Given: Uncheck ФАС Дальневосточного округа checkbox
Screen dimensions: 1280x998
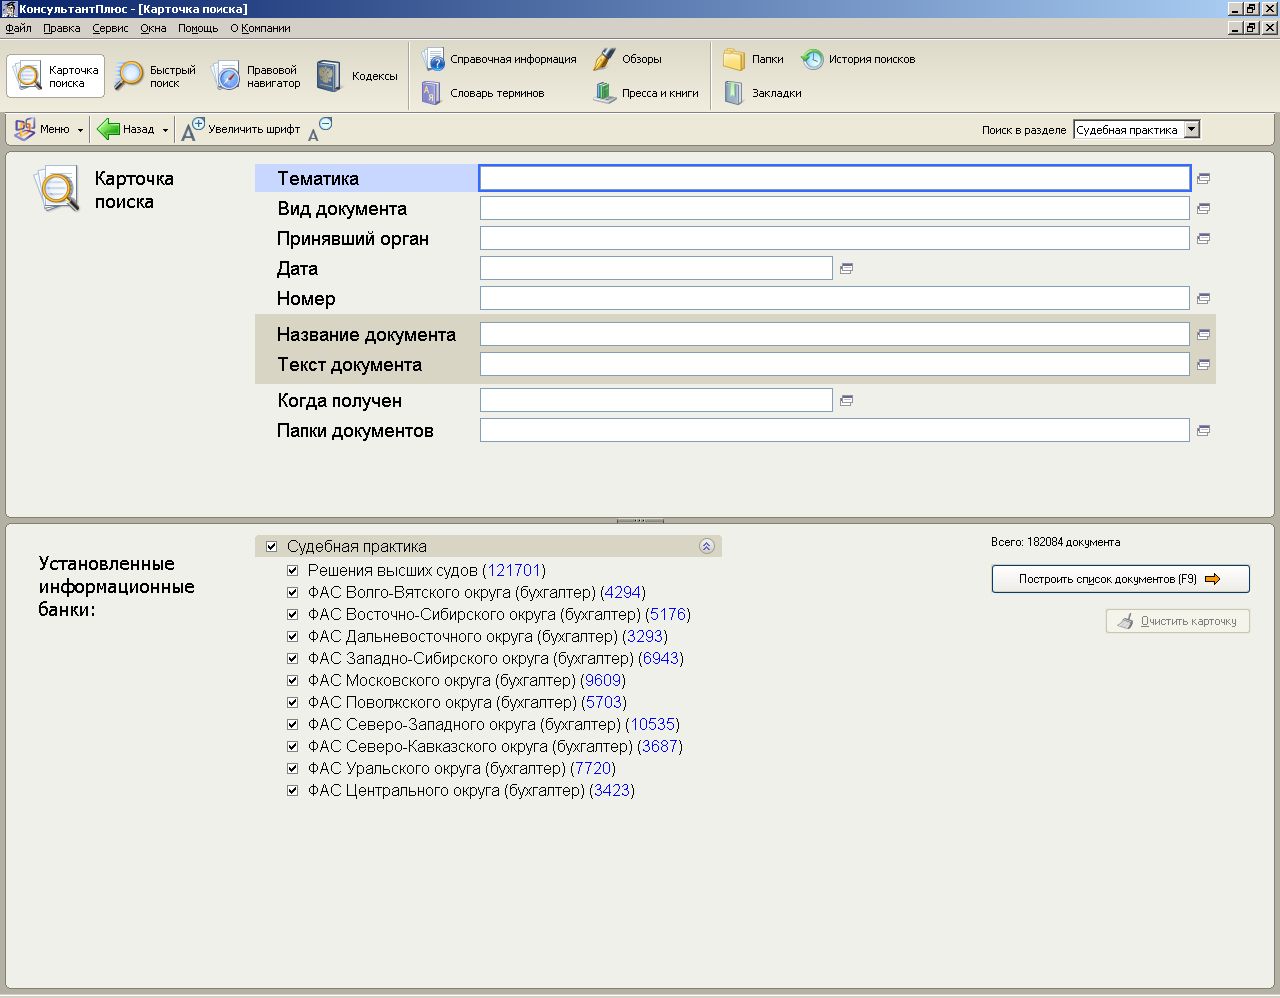Looking at the screenshot, I should point(292,637).
